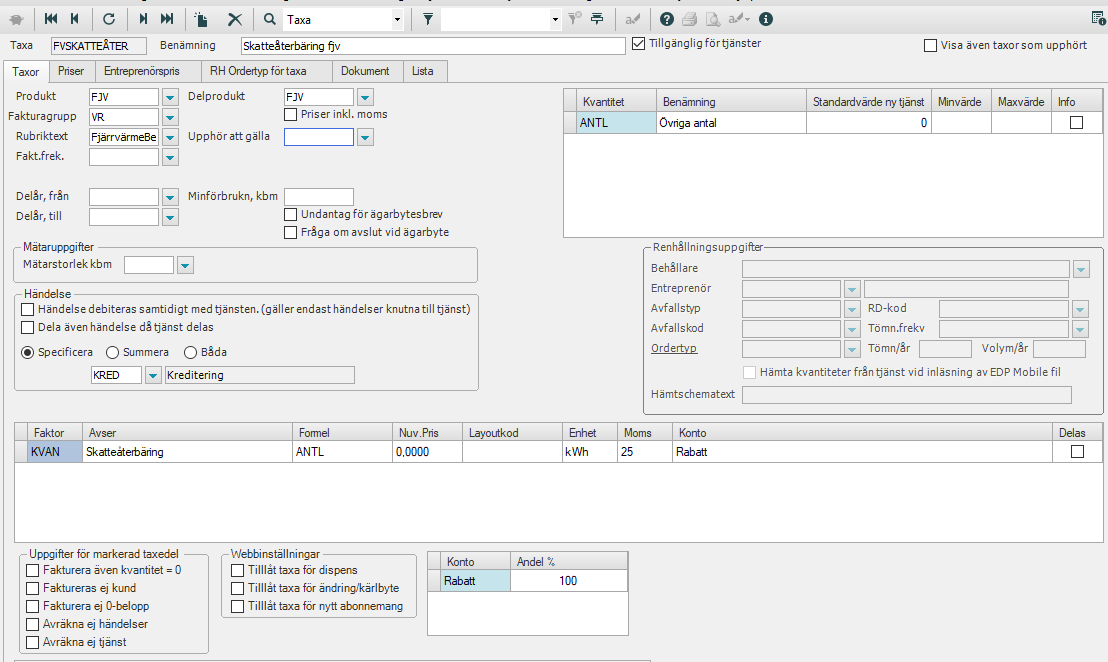Clear the filter funnel icon
This screenshot has width=1108, height=662.
pyautogui.click(x=575, y=19)
